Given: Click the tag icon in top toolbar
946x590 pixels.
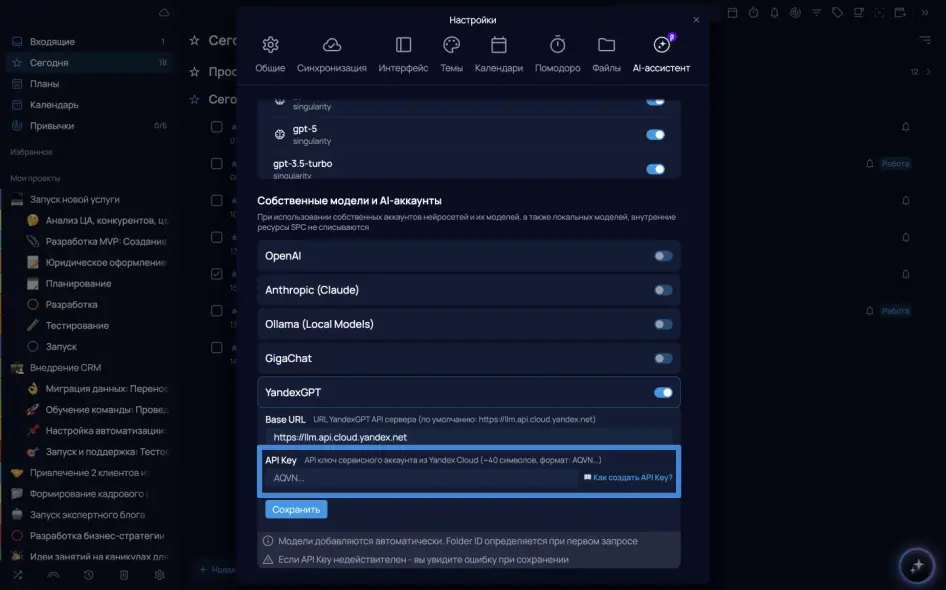Looking at the screenshot, I should (837, 12).
